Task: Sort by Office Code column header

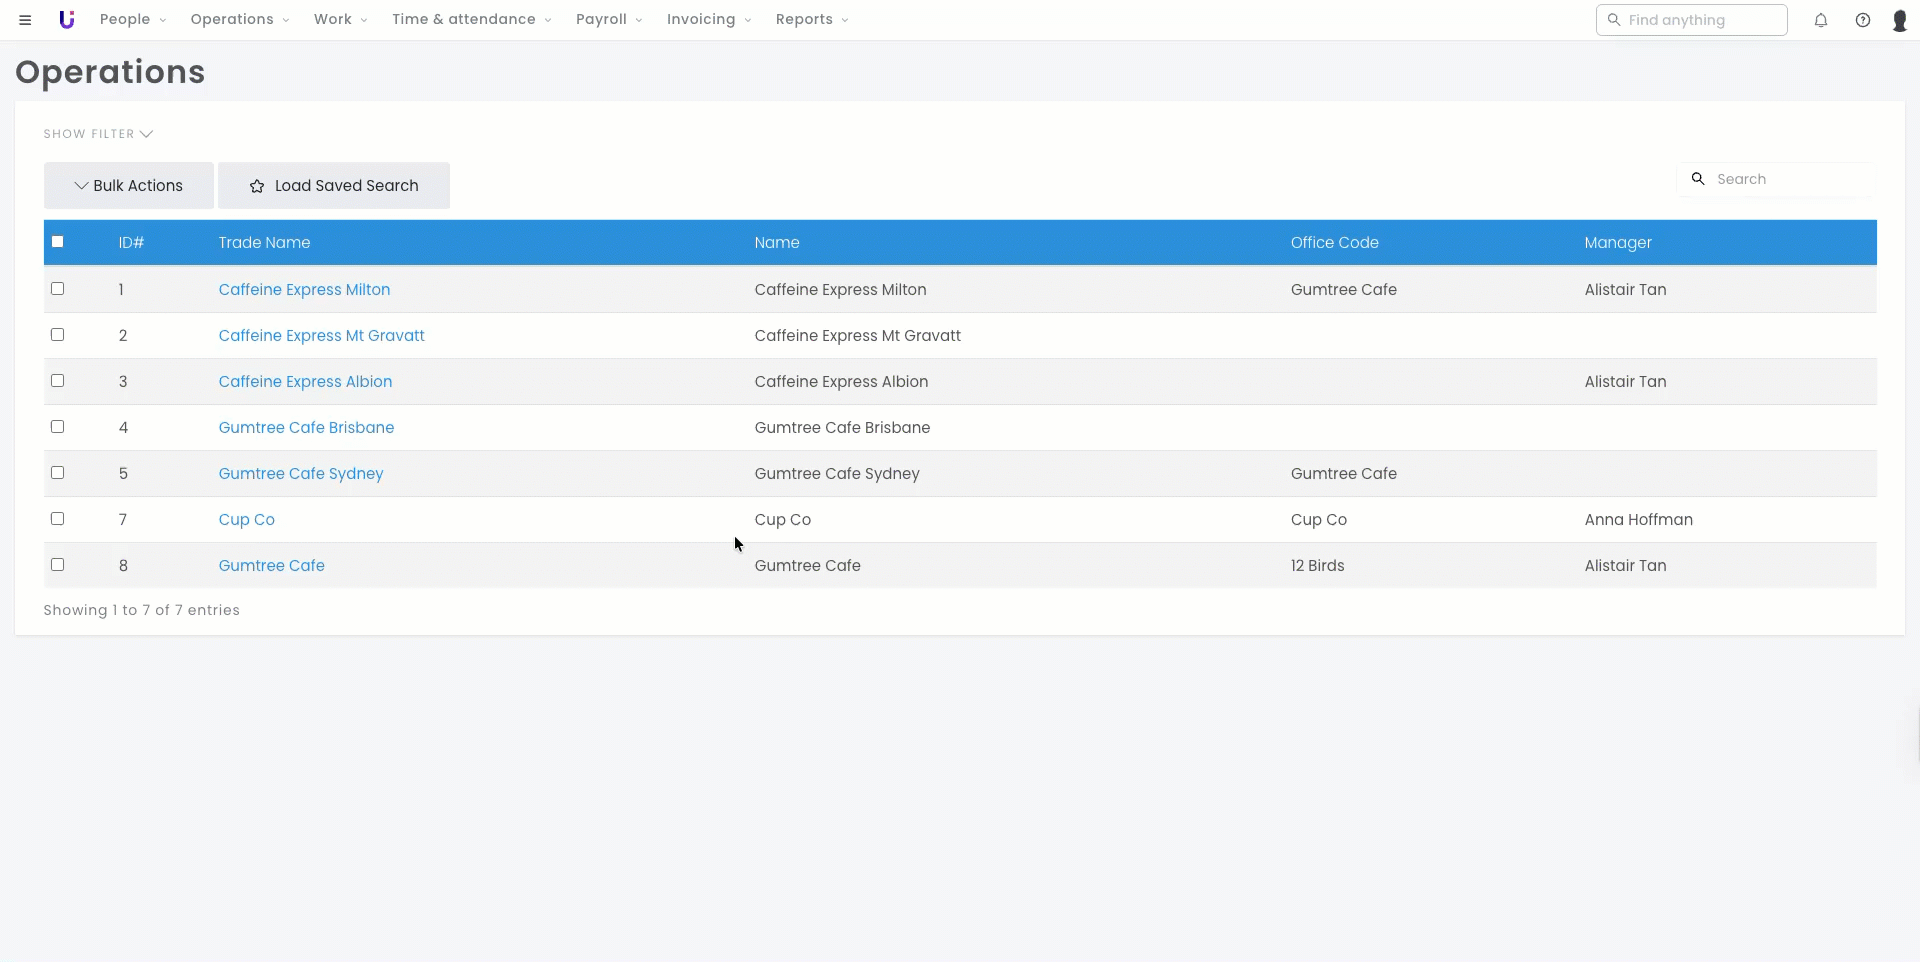Action: (1334, 243)
